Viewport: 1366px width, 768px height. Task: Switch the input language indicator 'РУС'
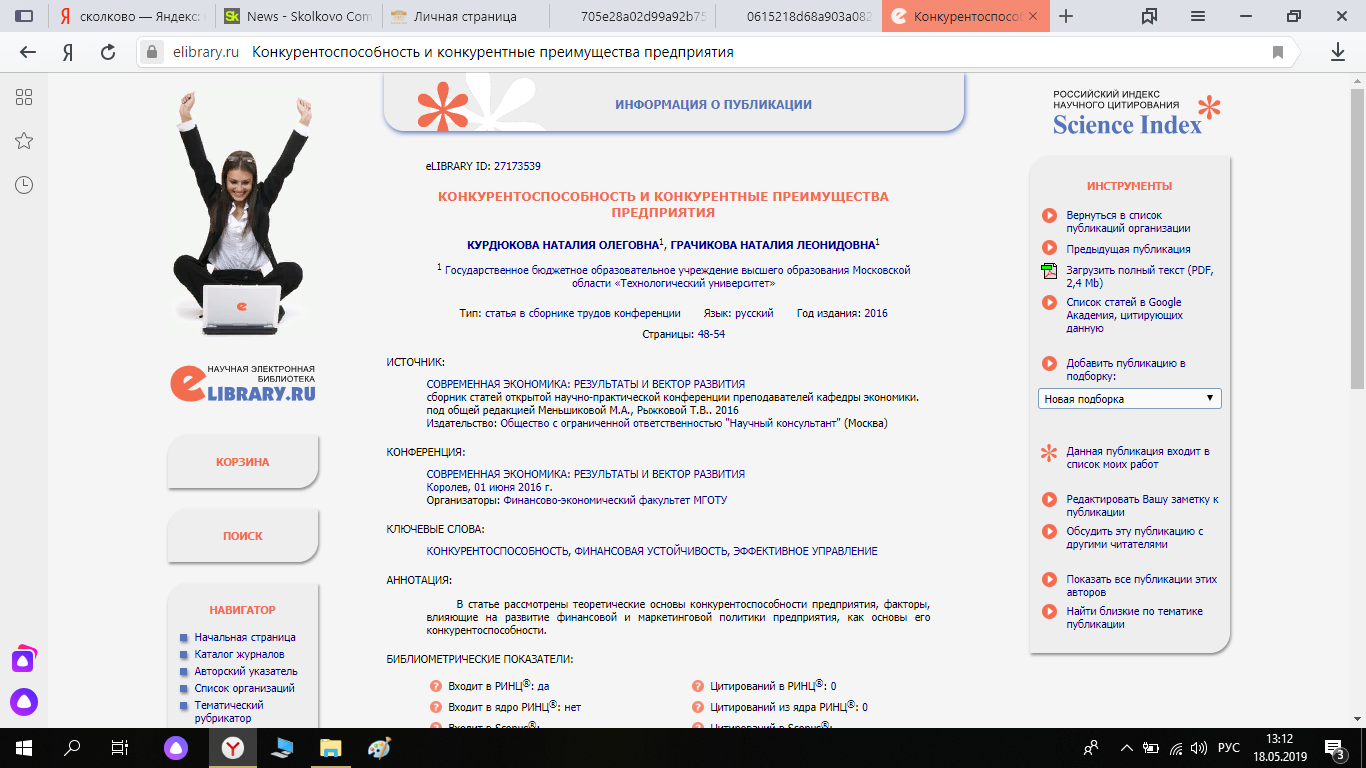point(1228,747)
